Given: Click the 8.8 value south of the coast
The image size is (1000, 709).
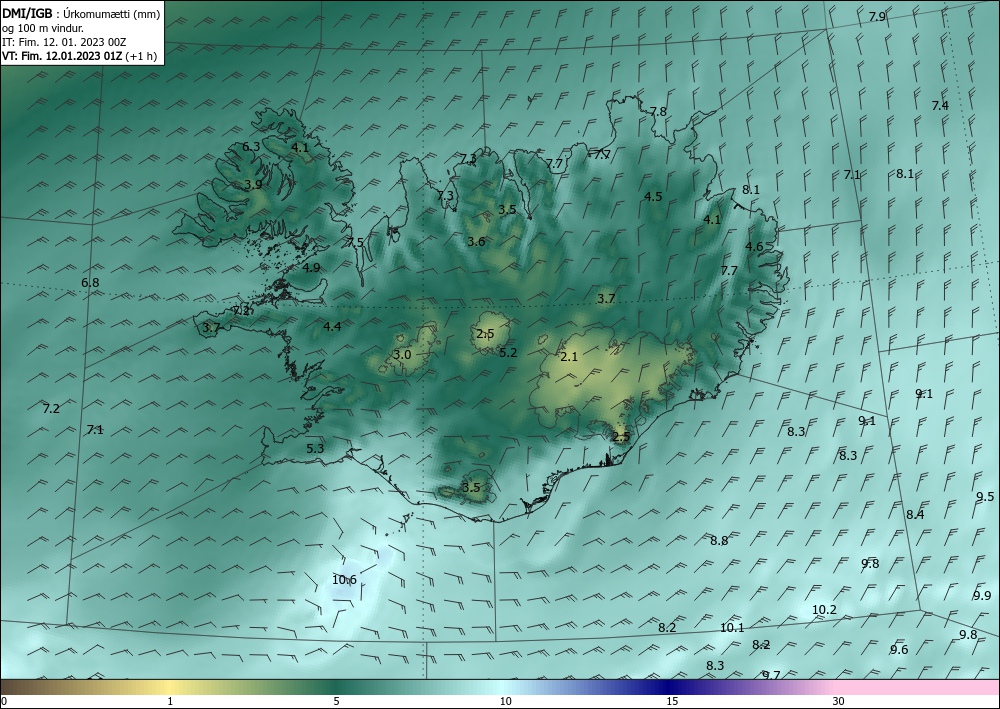Looking at the screenshot, I should click(x=719, y=541).
